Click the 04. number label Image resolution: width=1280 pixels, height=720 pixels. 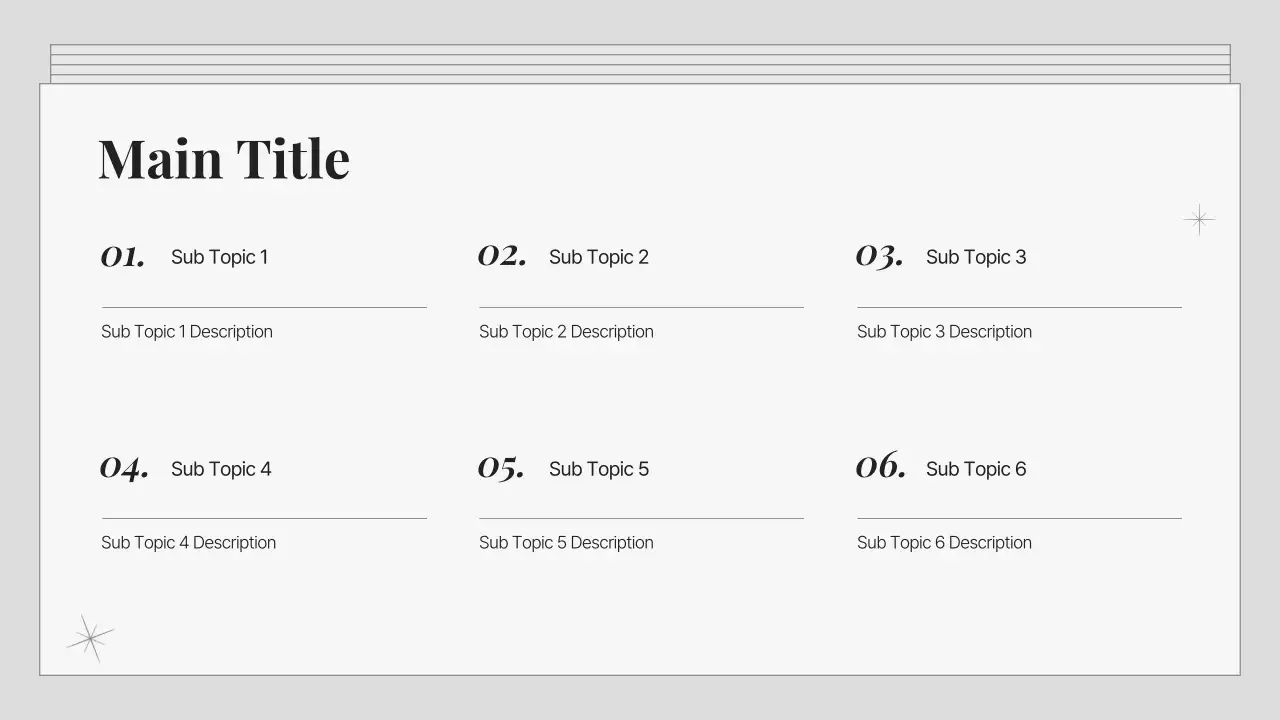(124, 468)
